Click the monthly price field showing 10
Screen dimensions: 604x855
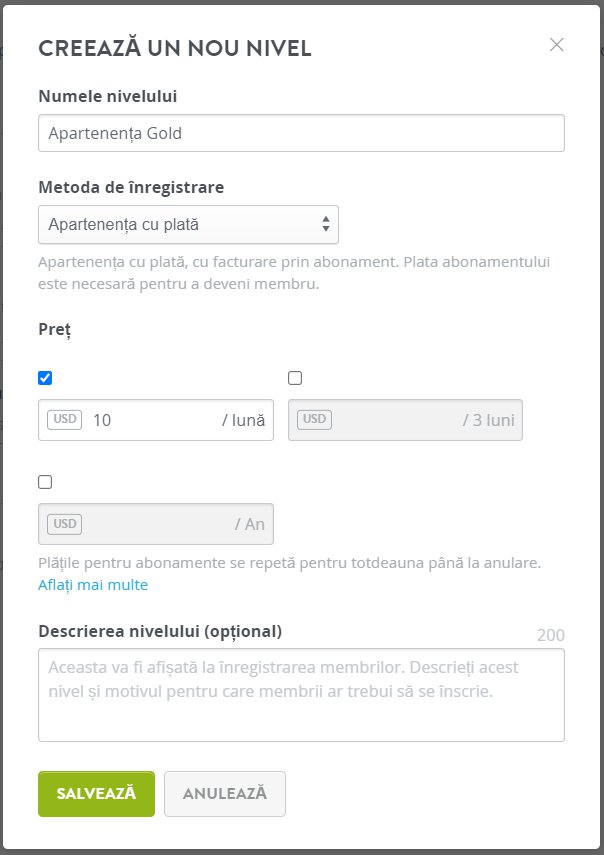tap(156, 420)
